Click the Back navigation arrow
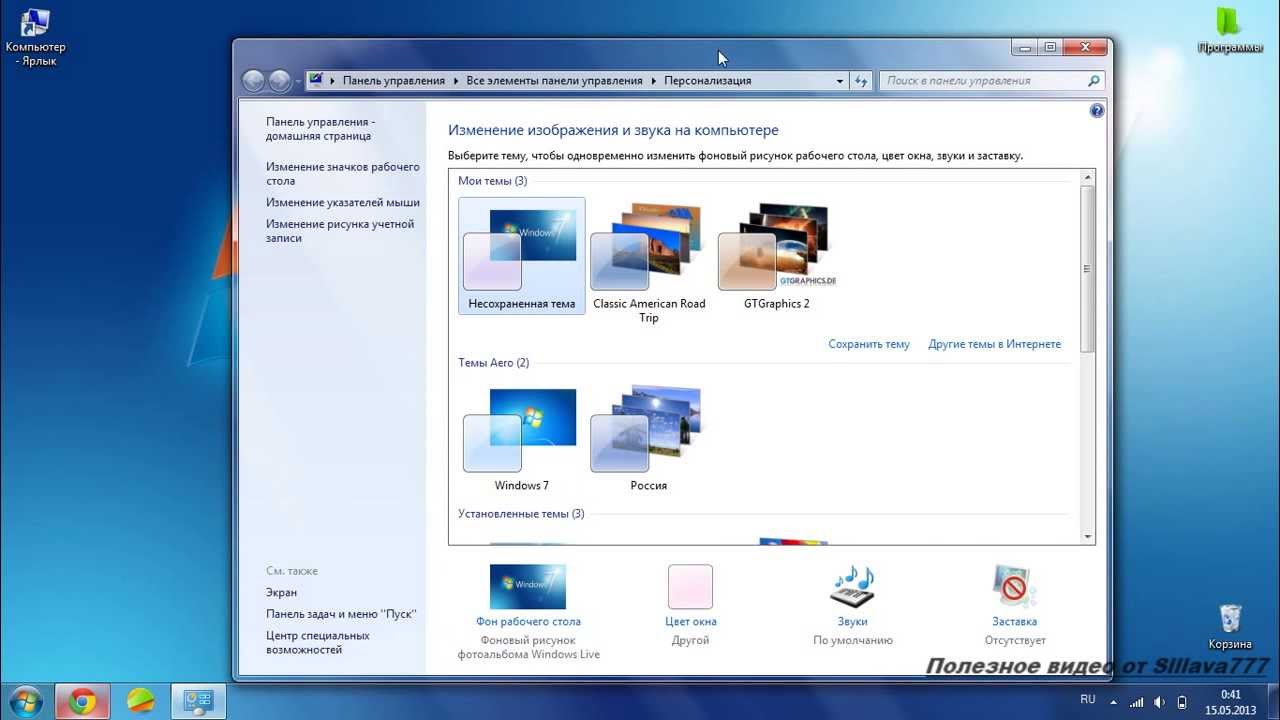 click(253, 81)
